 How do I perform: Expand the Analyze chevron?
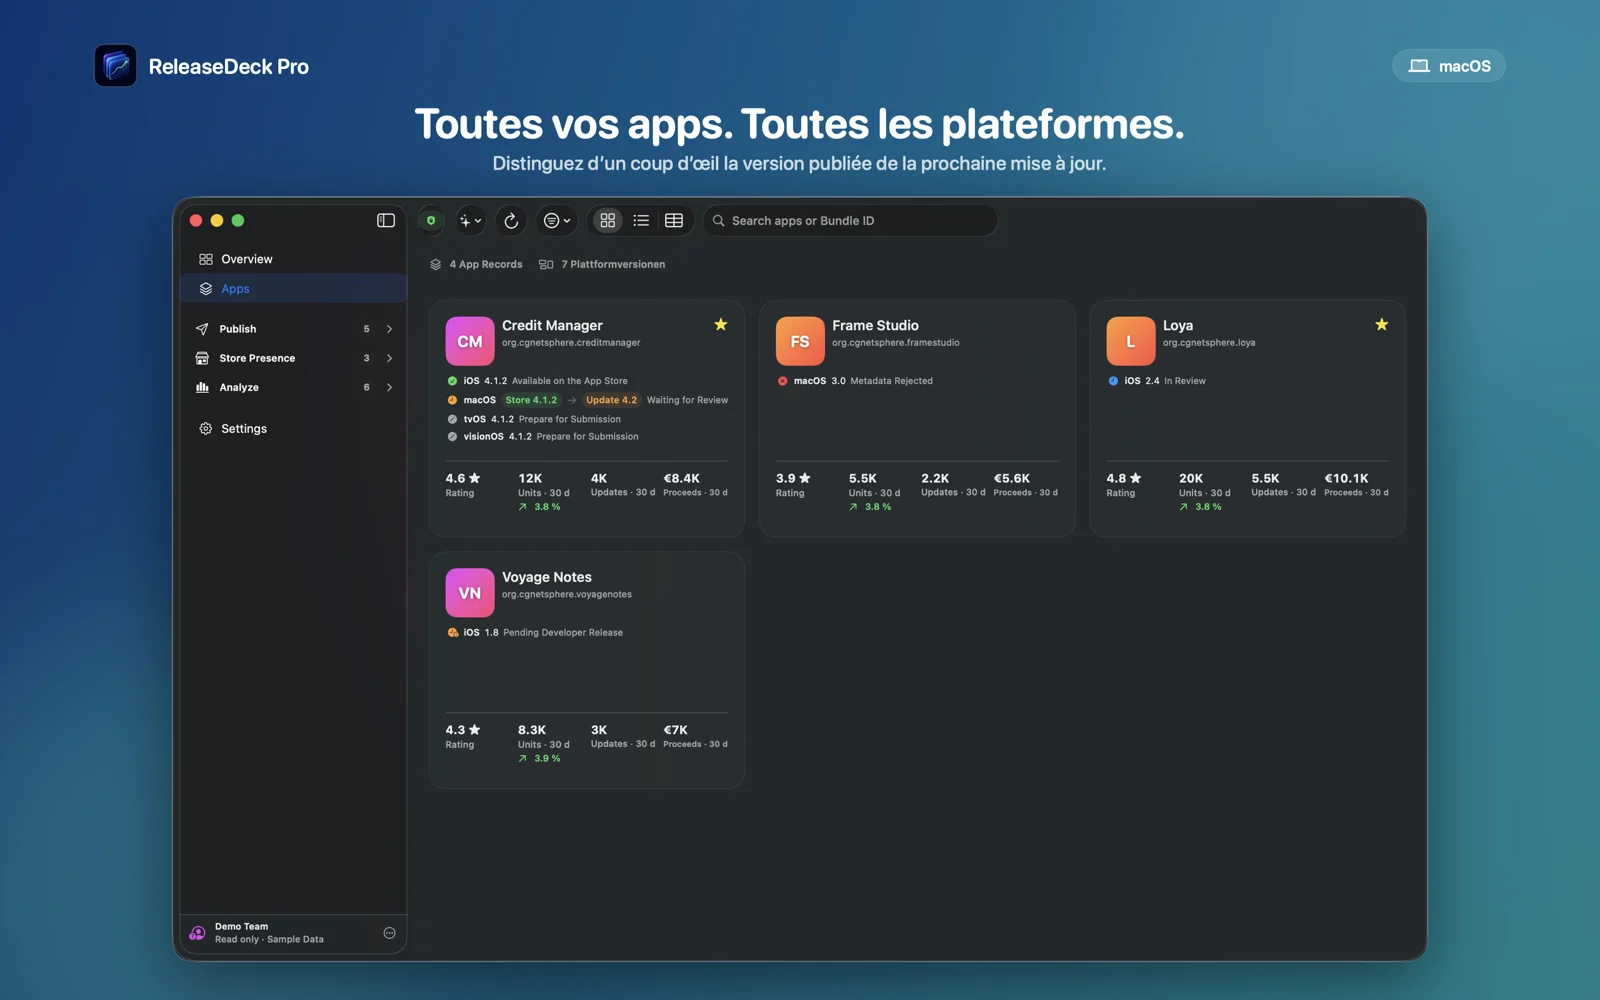(389, 387)
